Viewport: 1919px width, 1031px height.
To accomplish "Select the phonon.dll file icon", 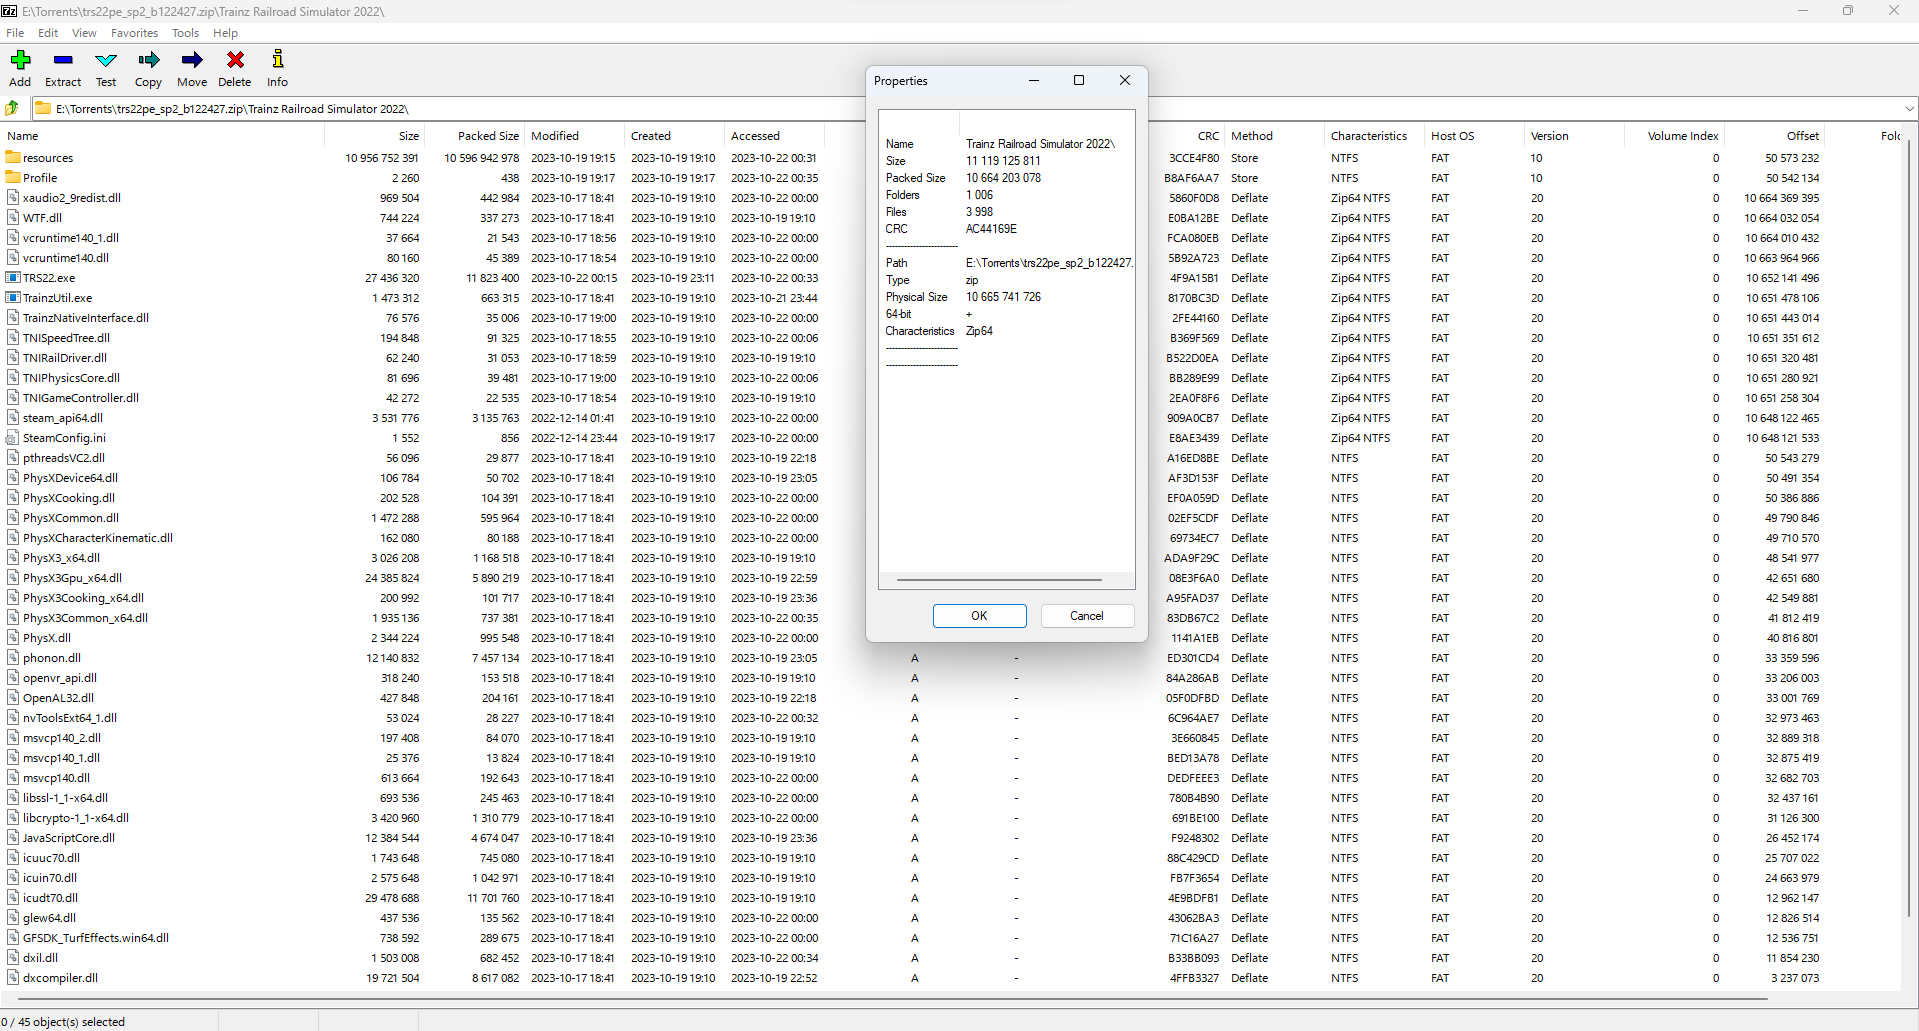I will [x=13, y=657].
